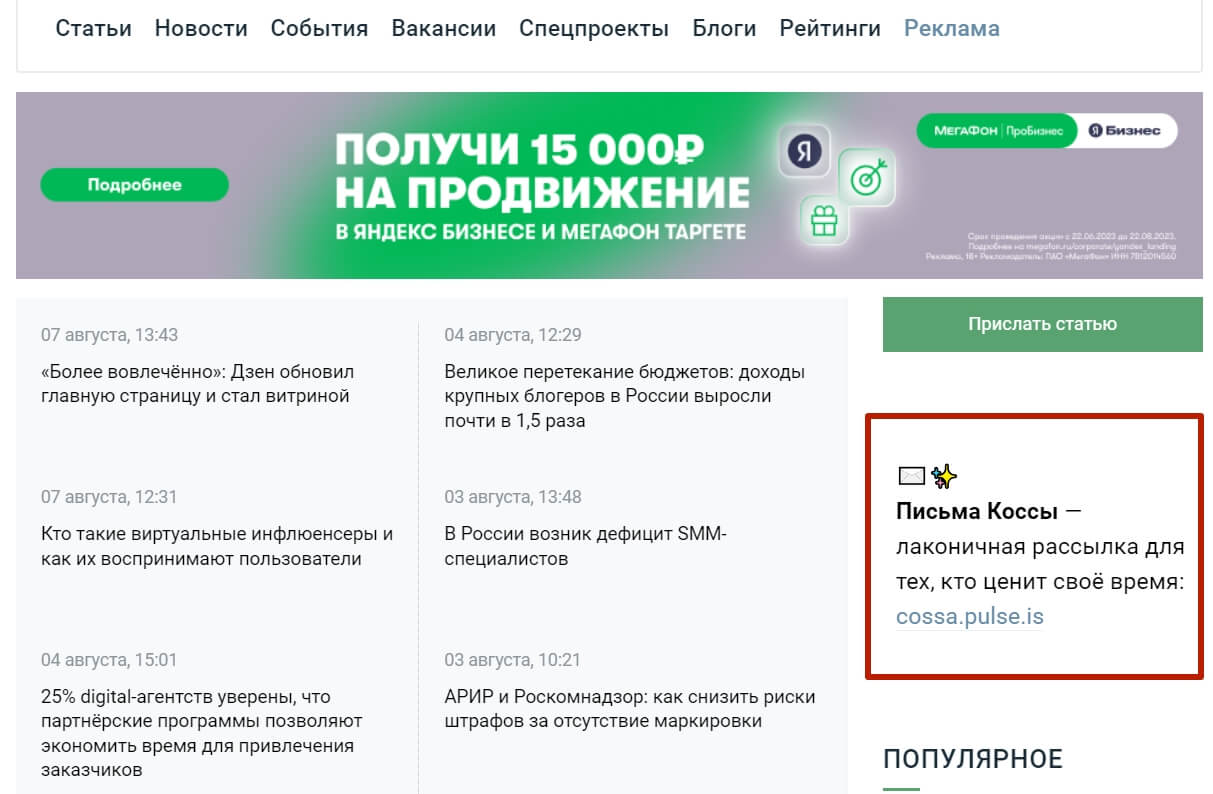Go to the Рейтинги page
The height and width of the screenshot is (794, 1213).
tap(830, 28)
